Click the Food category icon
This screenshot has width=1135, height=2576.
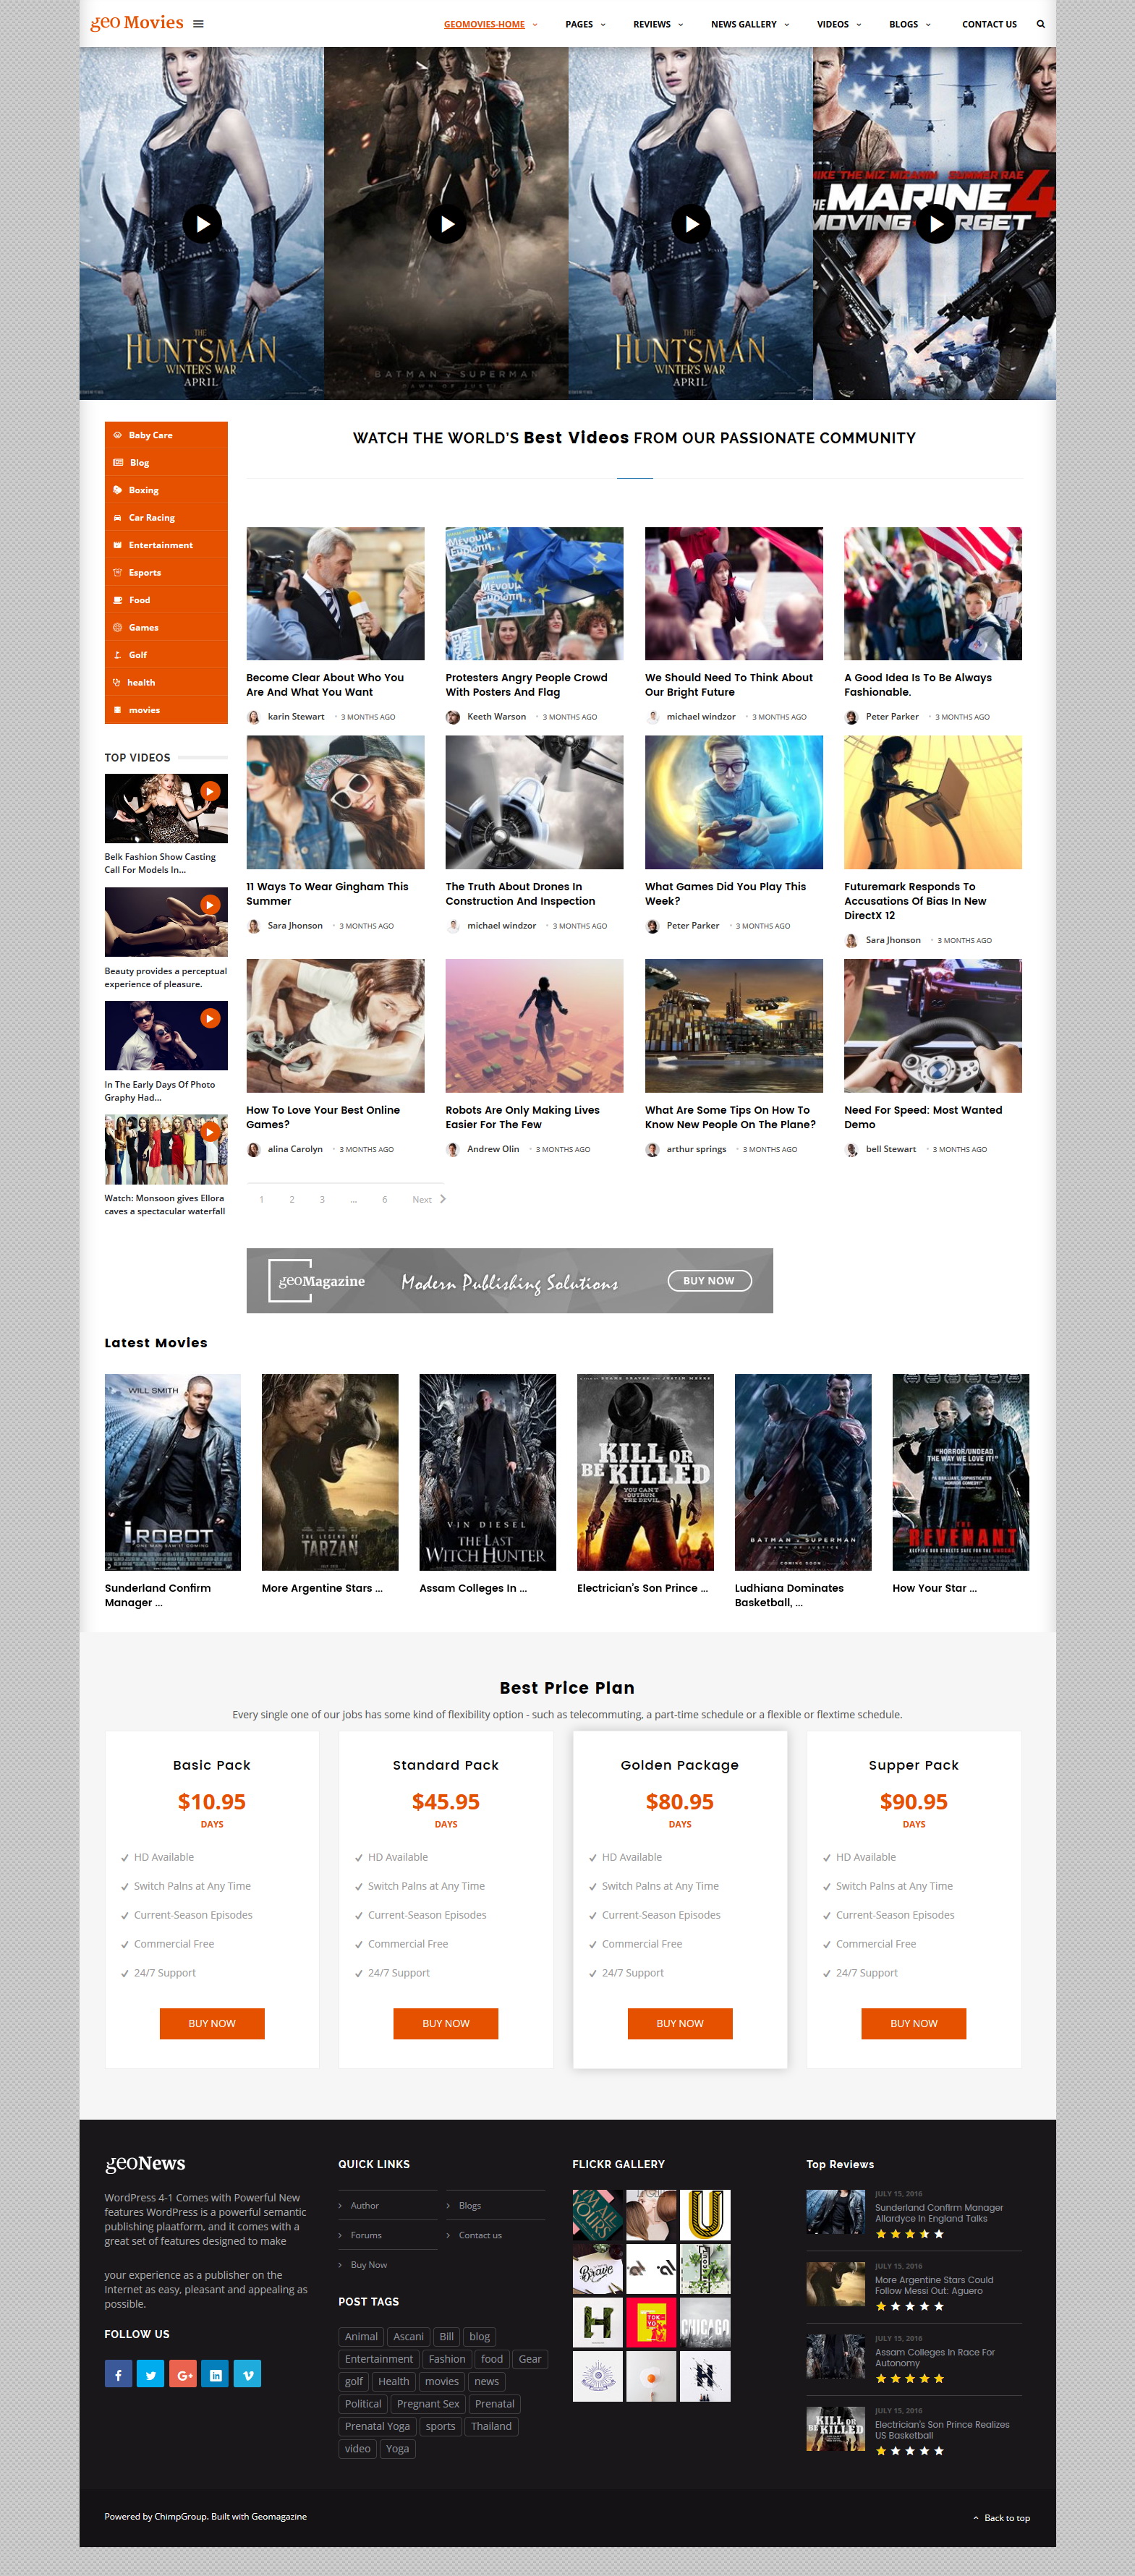[117, 600]
